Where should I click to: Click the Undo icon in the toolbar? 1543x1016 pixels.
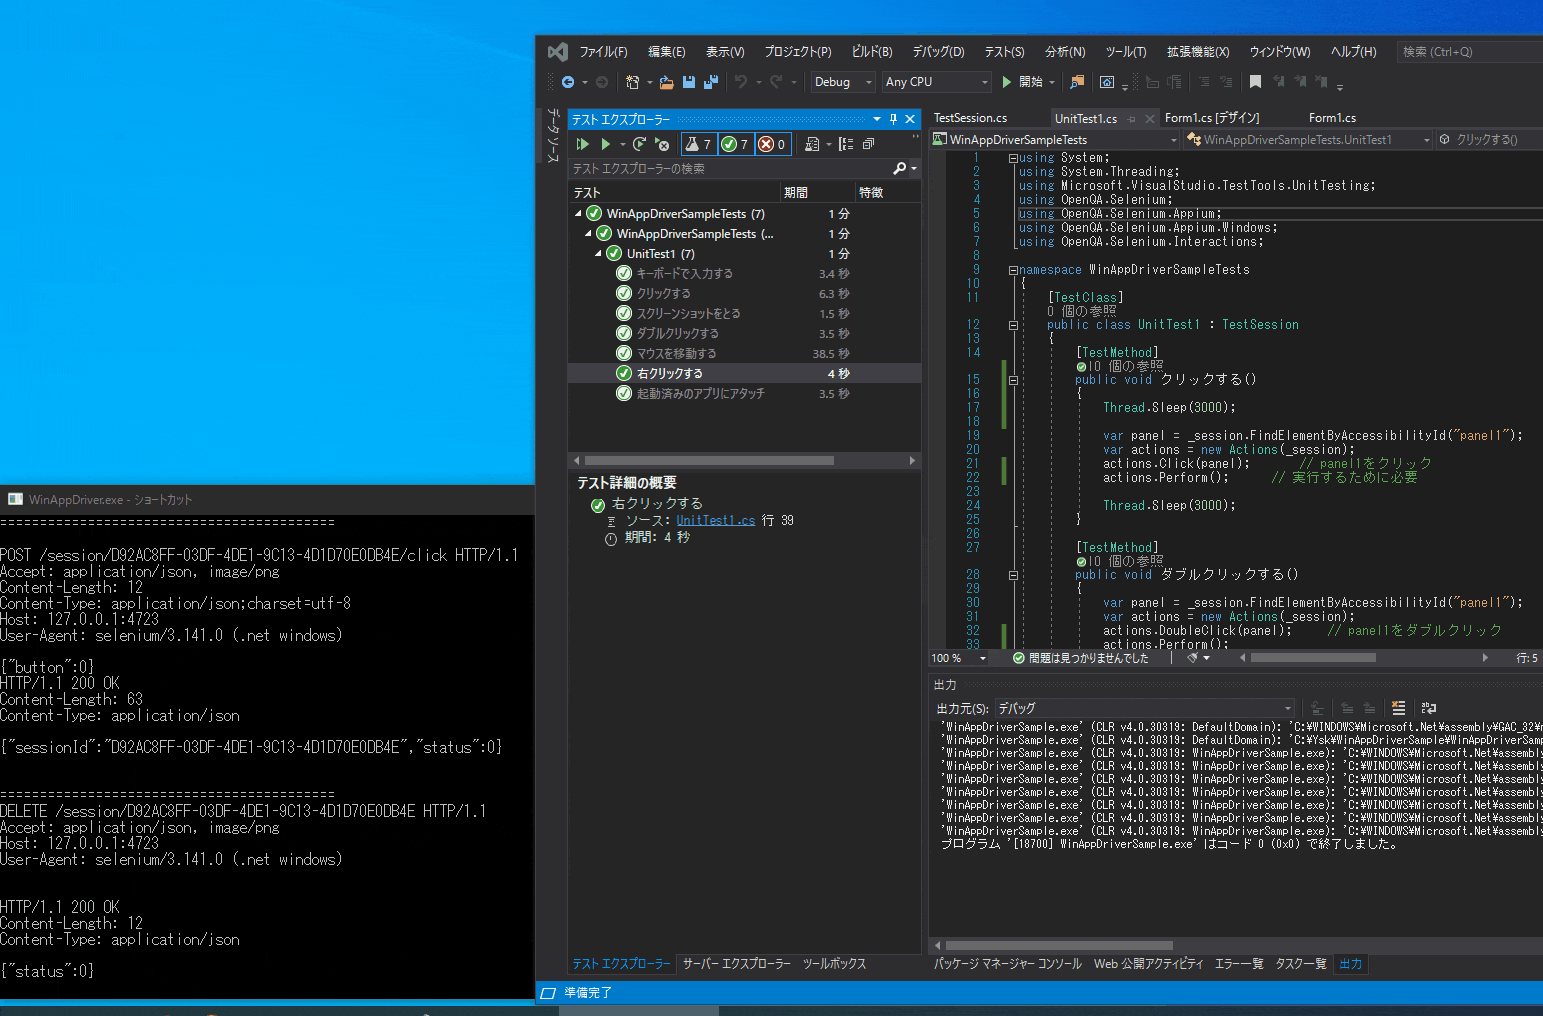pyautogui.click(x=740, y=82)
